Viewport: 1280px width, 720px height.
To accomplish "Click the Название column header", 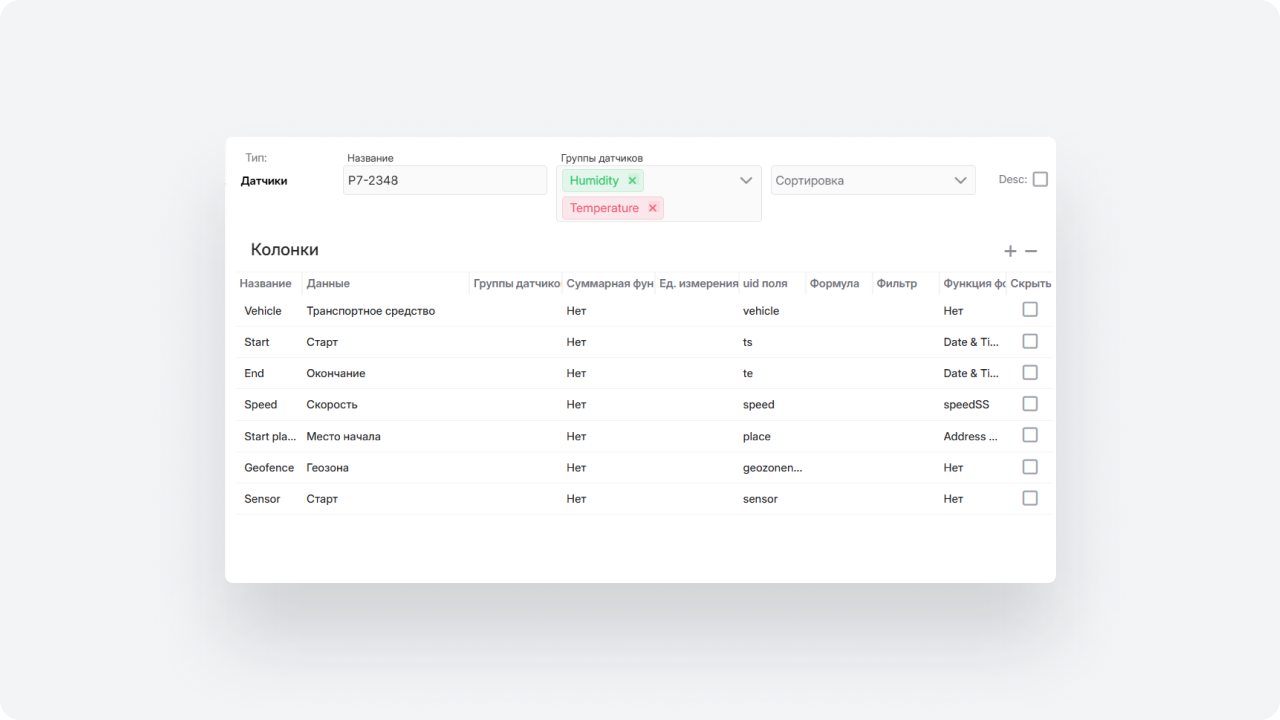I will [x=266, y=284].
